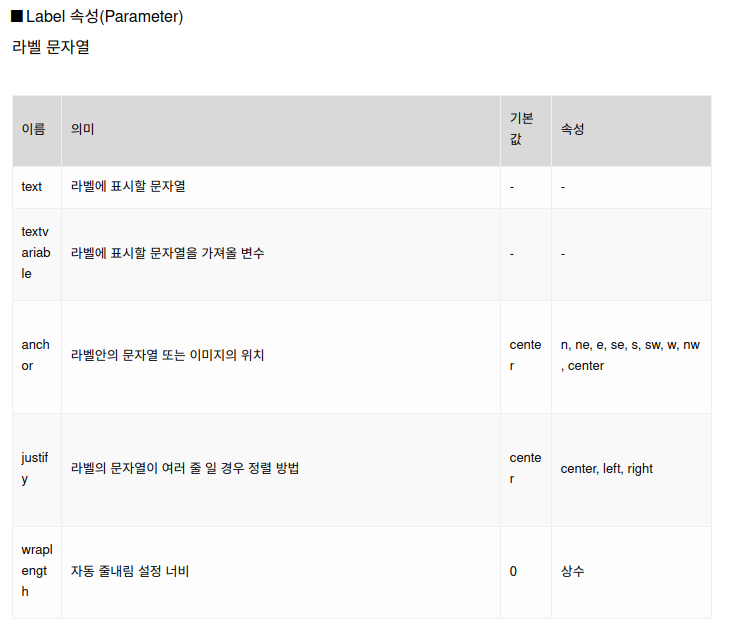The width and height of the screenshot is (740, 636).
Task: Click description '라벨에 표시할 문자열을 가져올 변수'
Action: [x=168, y=253]
